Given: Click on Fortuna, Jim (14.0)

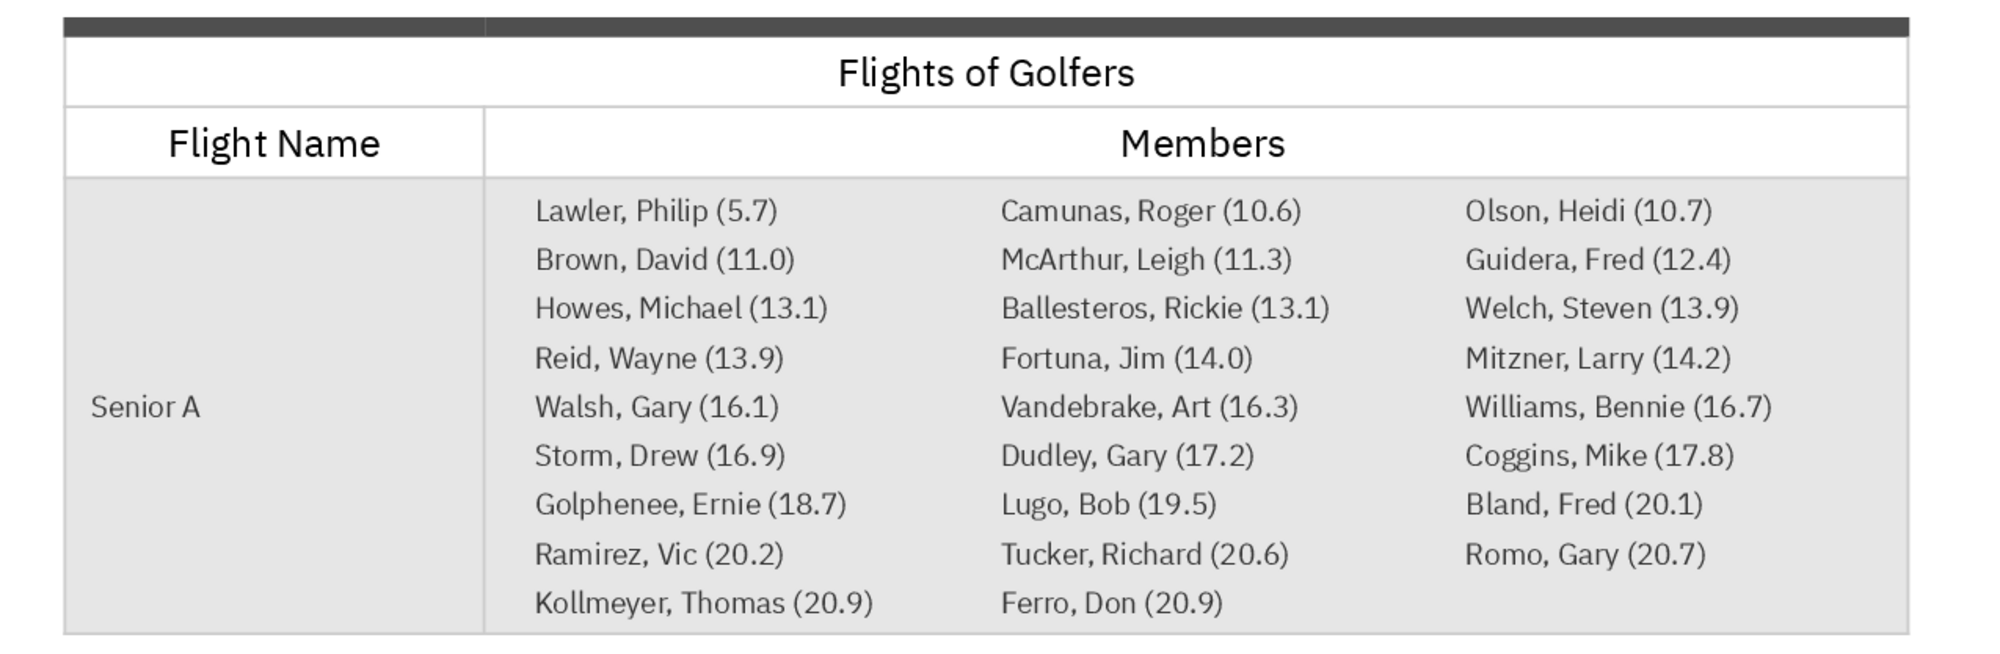Looking at the screenshot, I should click(1126, 358).
